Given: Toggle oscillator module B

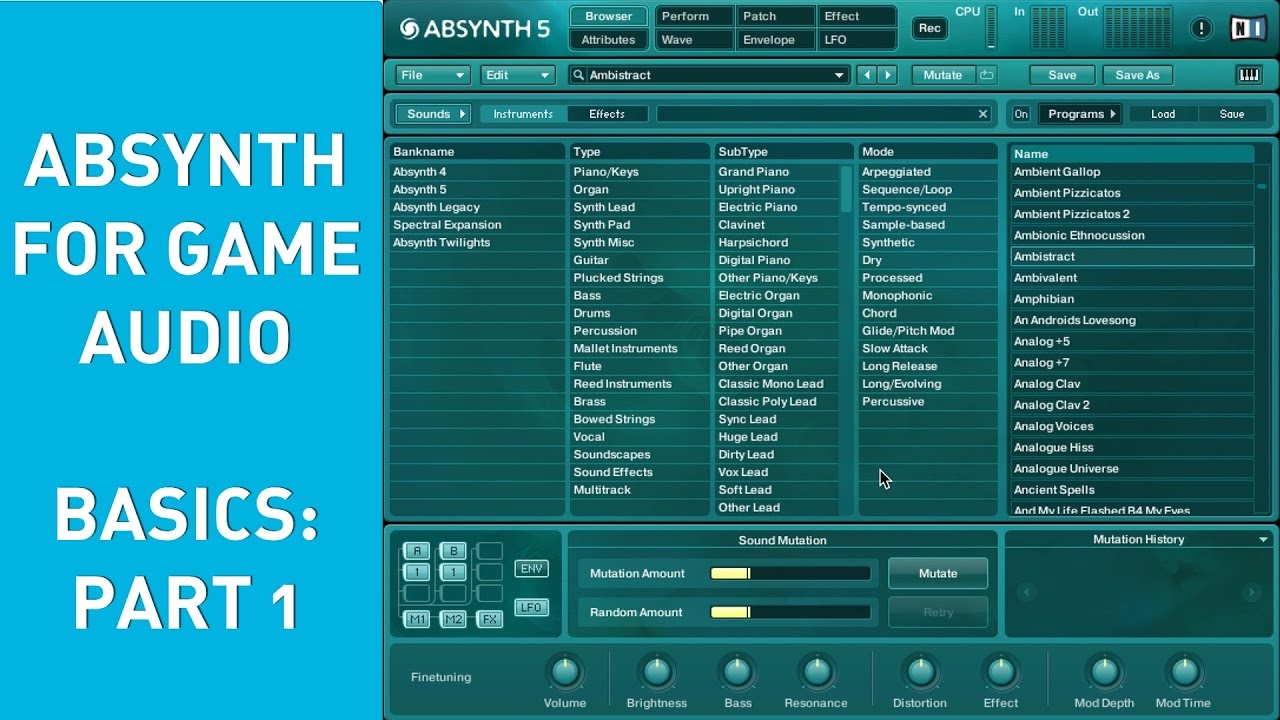Looking at the screenshot, I should point(453,551).
